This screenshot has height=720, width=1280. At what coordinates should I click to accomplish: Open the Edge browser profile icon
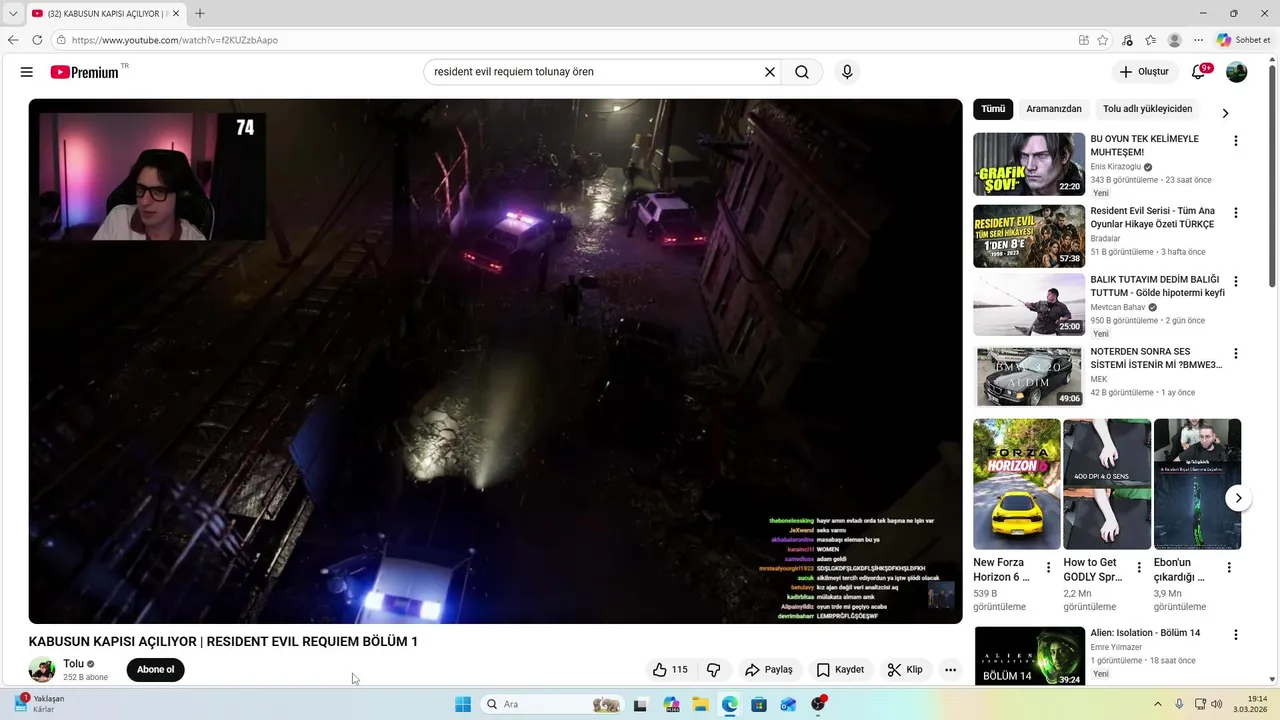pos(1175,40)
